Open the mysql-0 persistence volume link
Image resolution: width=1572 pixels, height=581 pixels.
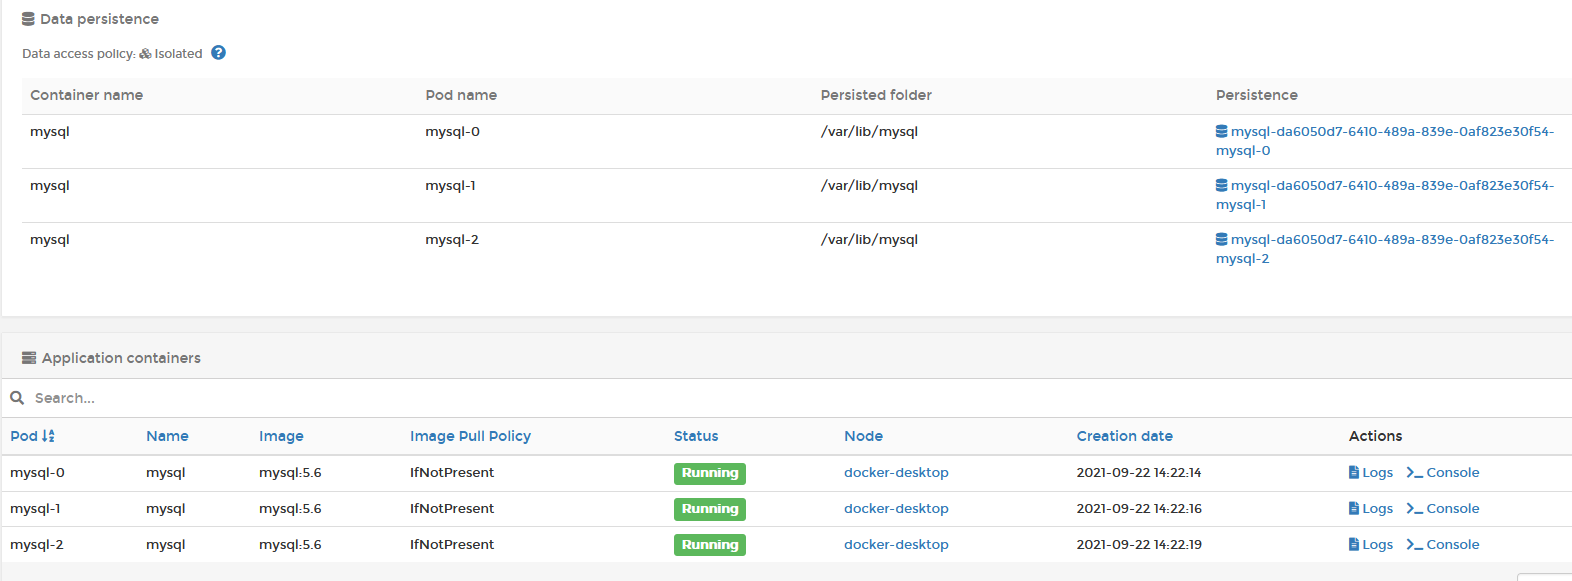coord(1384,141)
